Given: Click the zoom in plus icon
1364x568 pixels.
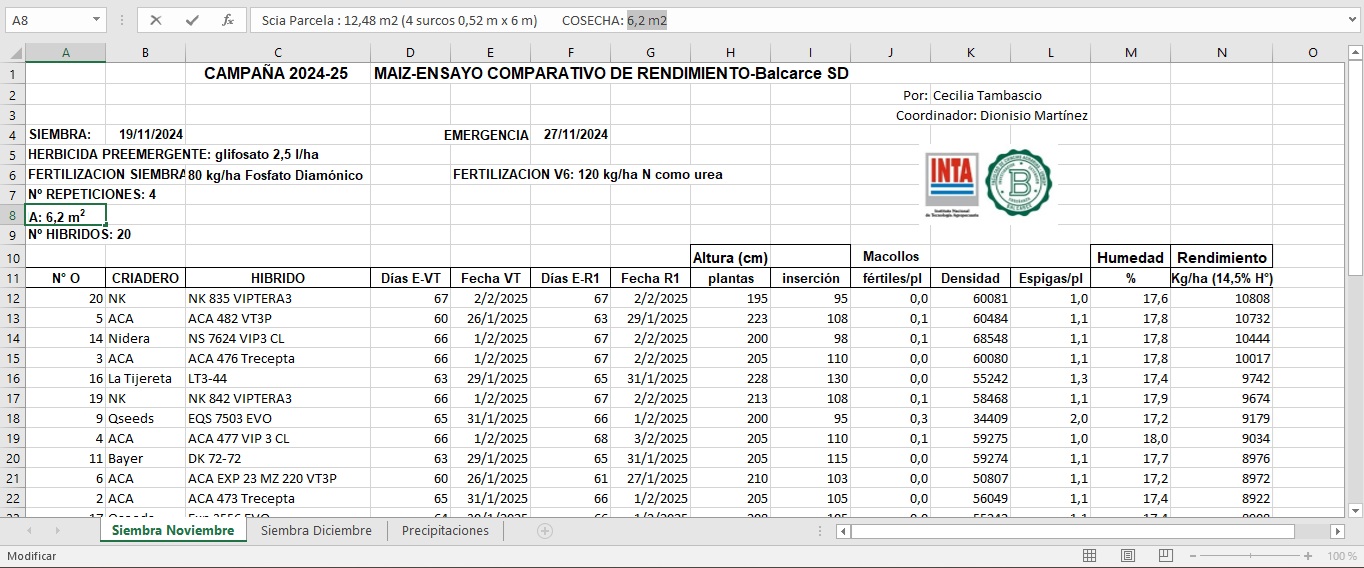Looking at the screenshot, I should point(1308,556).
